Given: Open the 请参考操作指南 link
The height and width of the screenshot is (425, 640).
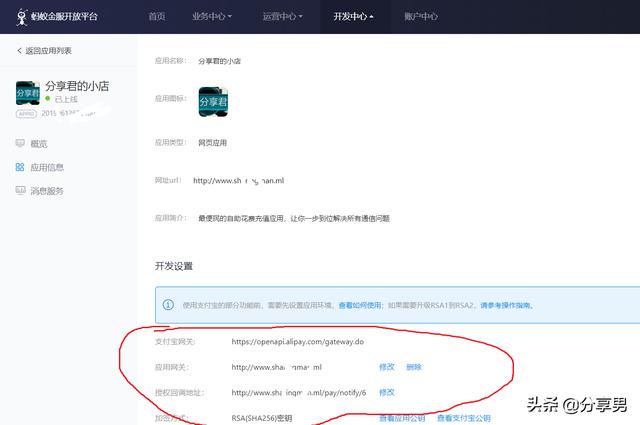Looking at the screenshot, I should tap(506, 305).
